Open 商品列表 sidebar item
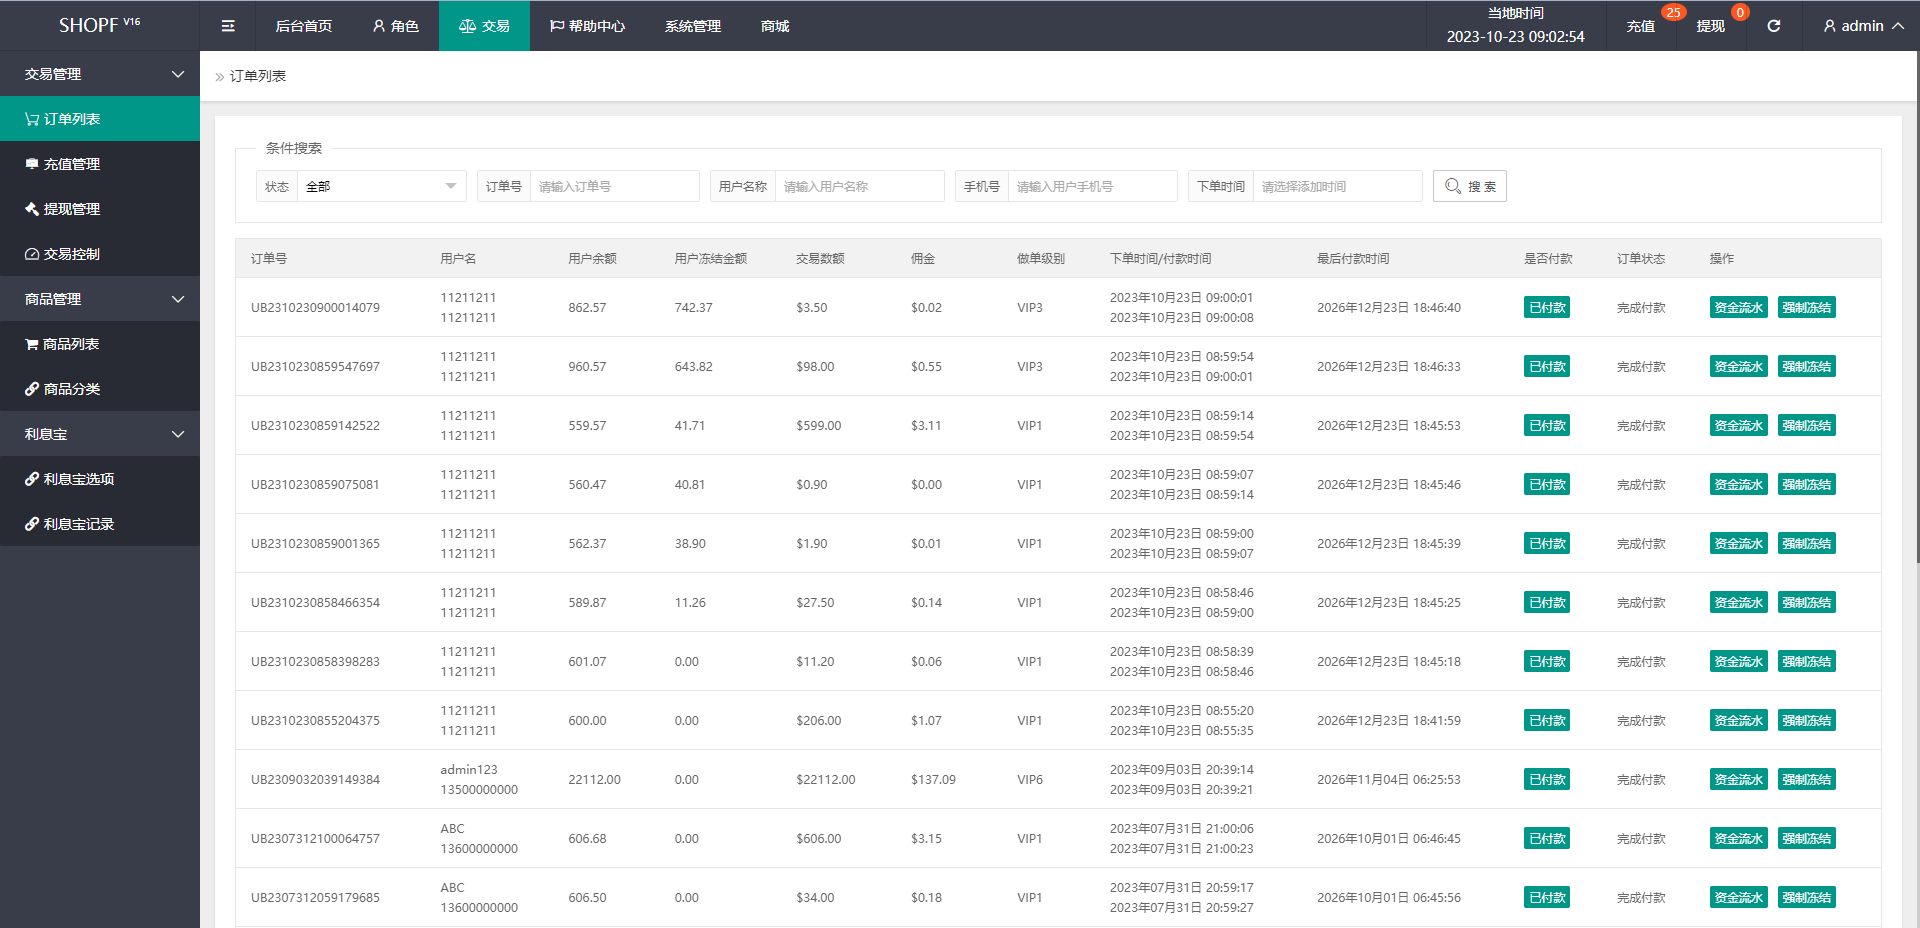Screen dimensions: 1920x928 tap(70, 344)
